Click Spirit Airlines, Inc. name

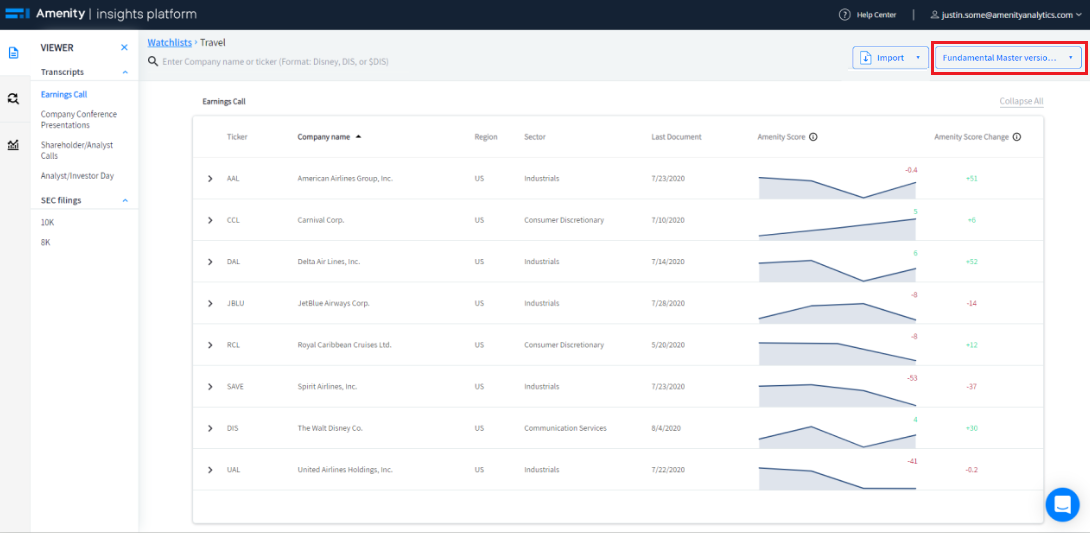coord(327,387)
